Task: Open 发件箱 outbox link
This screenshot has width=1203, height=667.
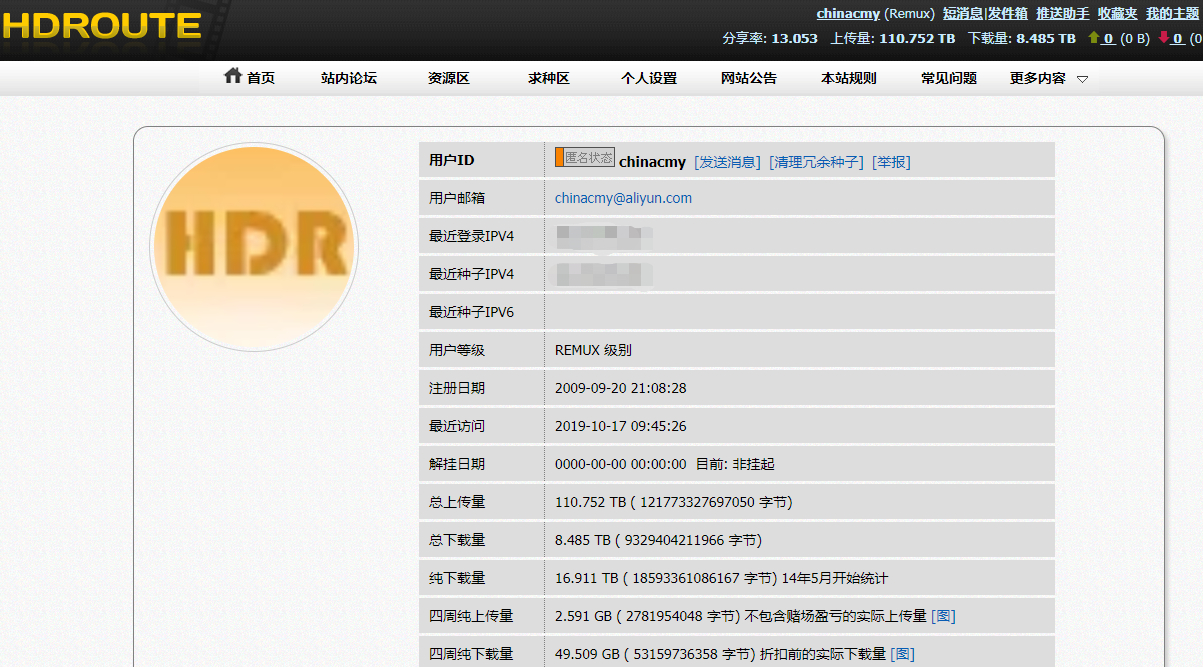Action: (1008, 14)
